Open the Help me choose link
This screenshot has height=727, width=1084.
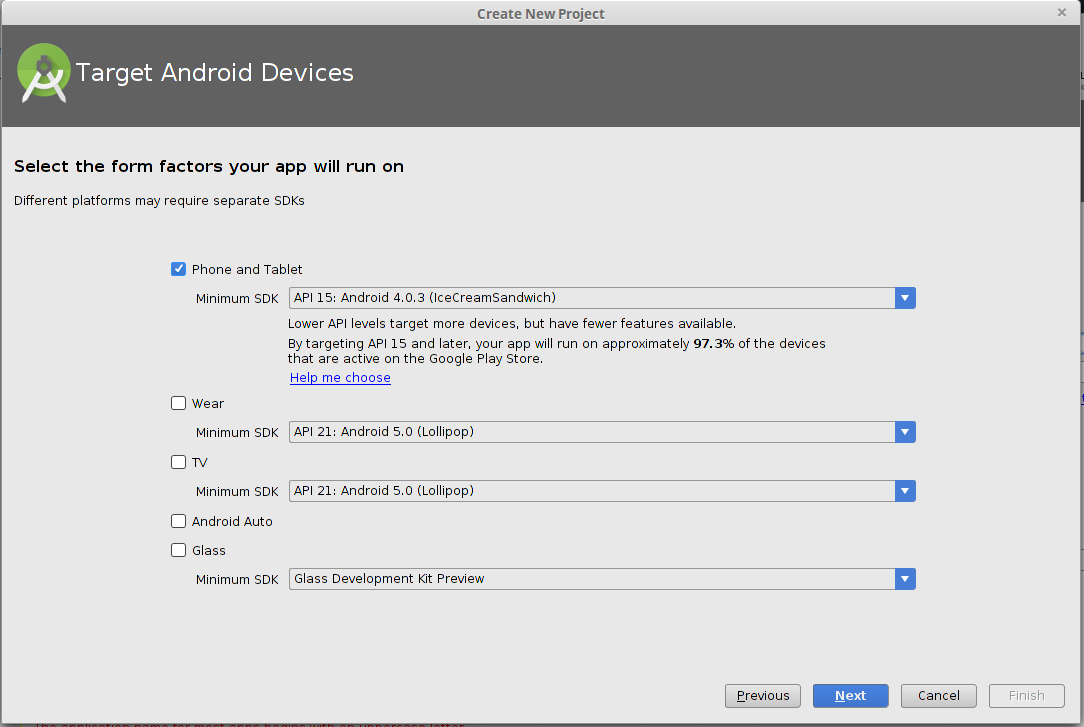pyautogui.click(x=340, y=378)
